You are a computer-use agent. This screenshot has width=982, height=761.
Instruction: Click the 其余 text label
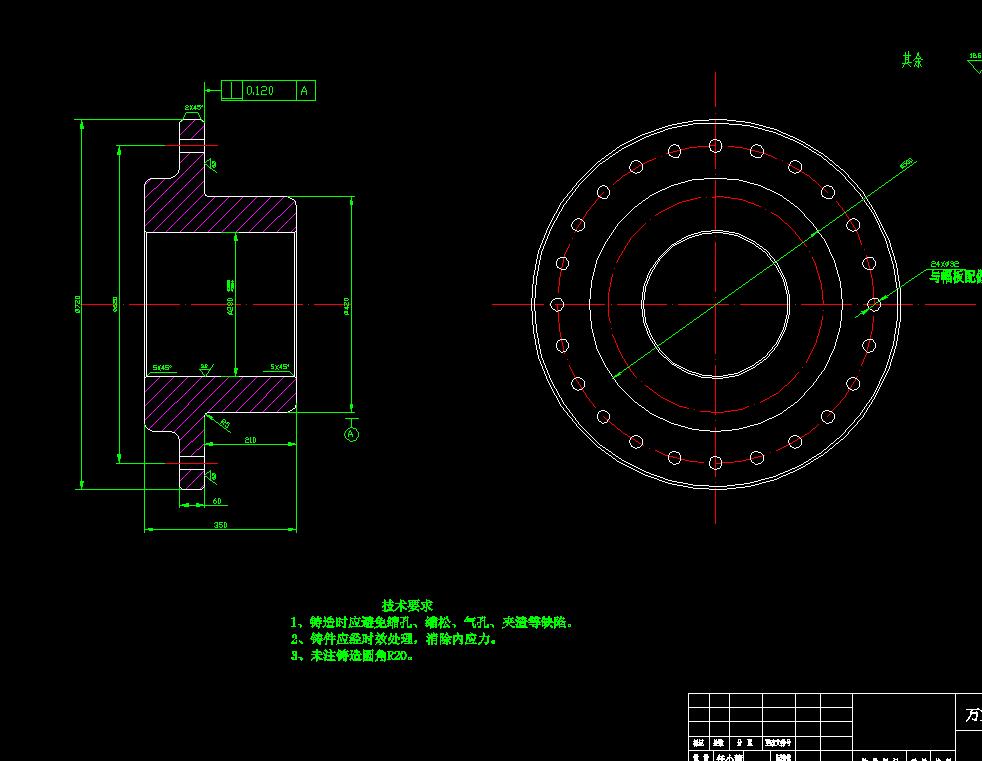(x=912, y=60)
